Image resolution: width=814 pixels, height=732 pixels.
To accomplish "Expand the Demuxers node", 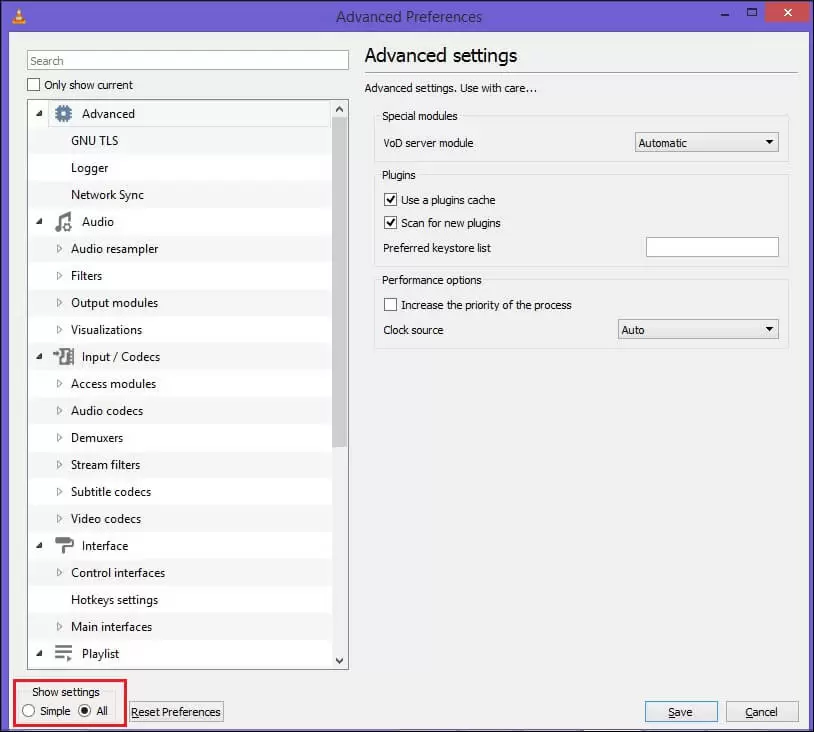I will pos(59,438).
